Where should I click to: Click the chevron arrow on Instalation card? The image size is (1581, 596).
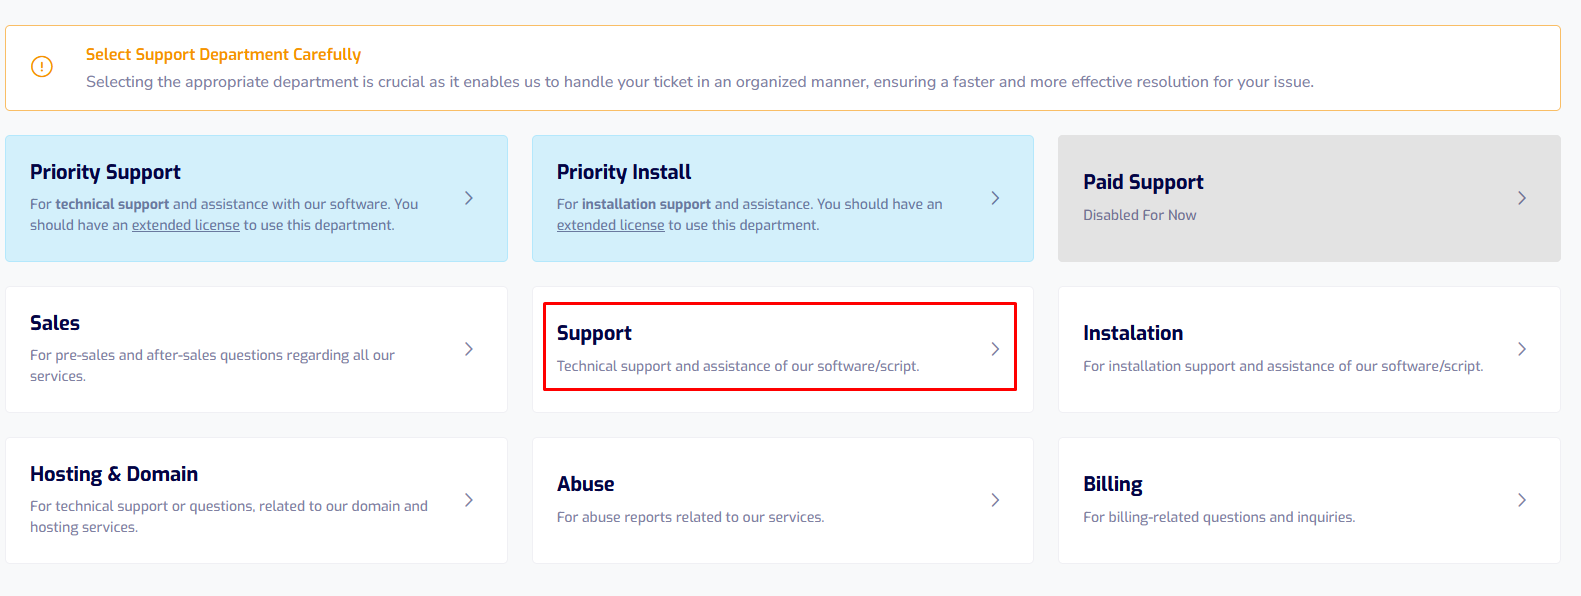pyautogui.click(x=1522, y=349)
